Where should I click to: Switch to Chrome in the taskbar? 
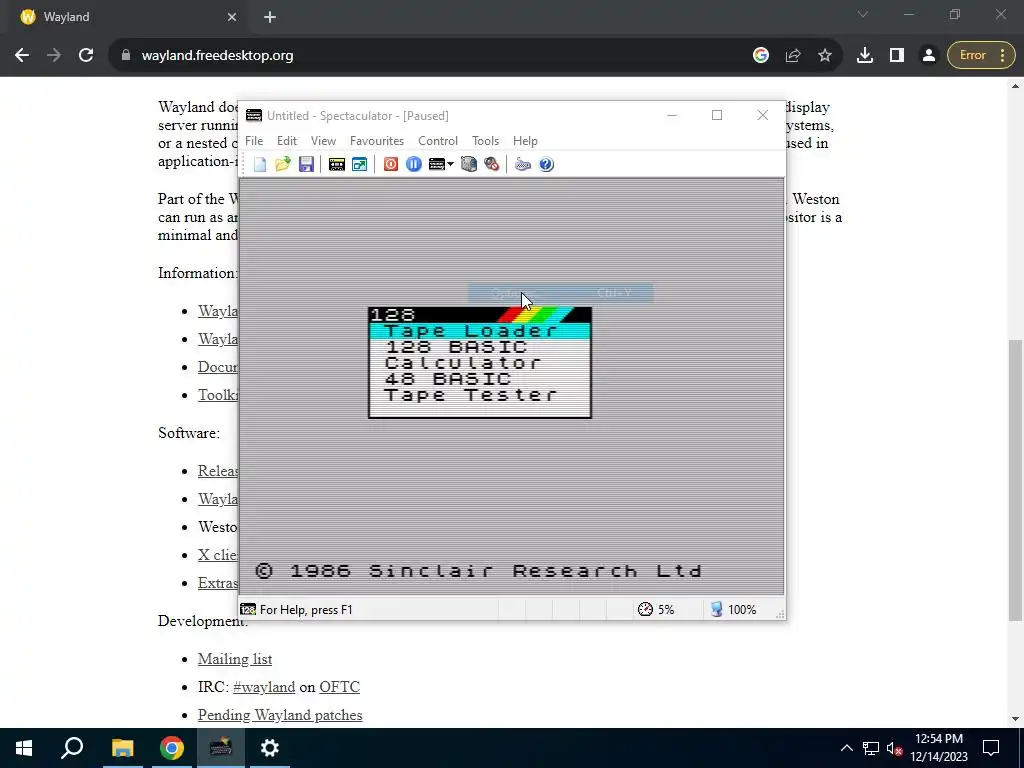click(x=172, y=748)
